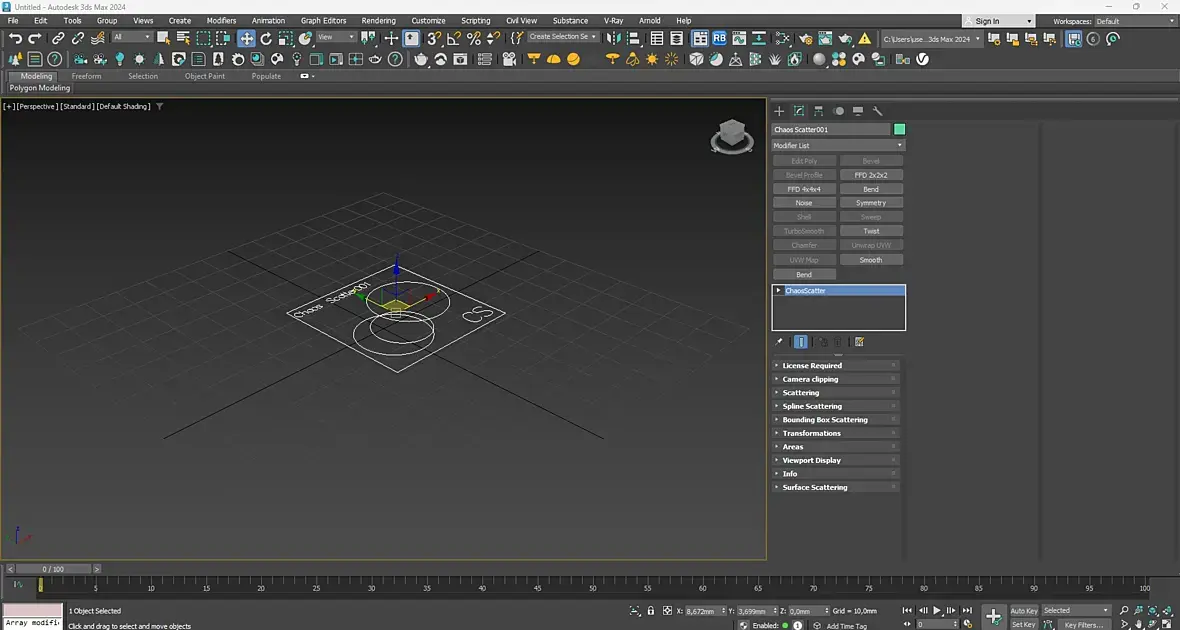Click the Link objects chain icon
The image size is (1180, 630).
tap(58, 38)
